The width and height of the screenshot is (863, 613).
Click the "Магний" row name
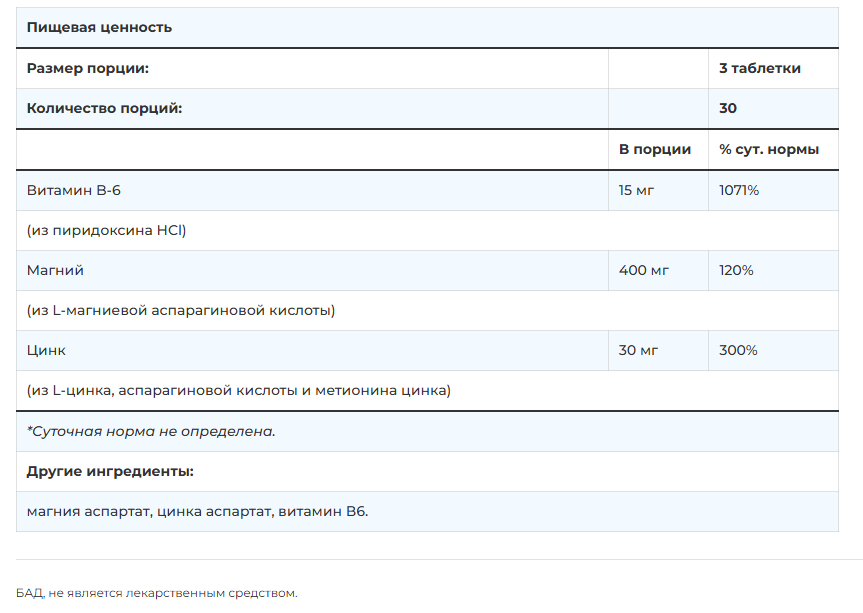point(55,270)
